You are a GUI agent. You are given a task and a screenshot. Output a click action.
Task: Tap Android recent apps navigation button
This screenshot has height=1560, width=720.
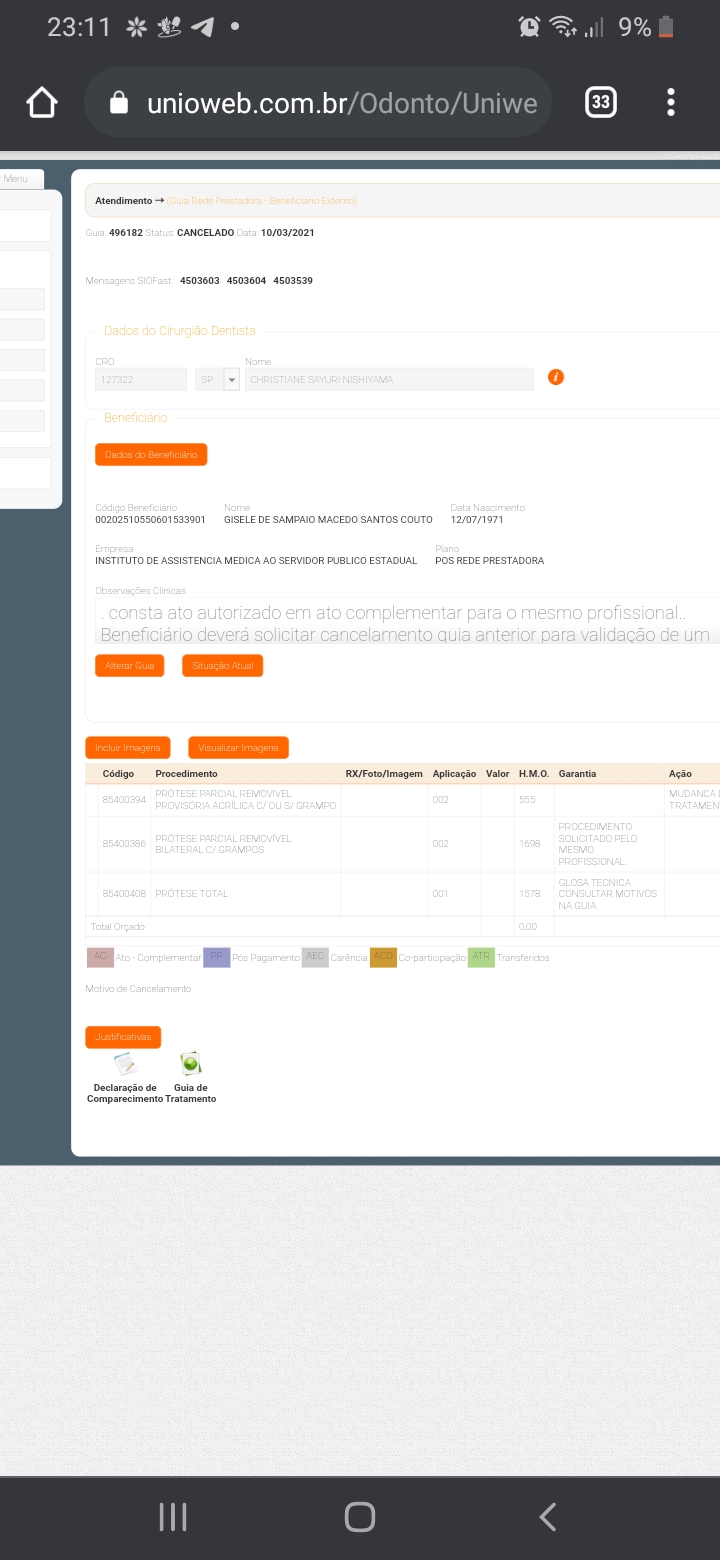173,1517
